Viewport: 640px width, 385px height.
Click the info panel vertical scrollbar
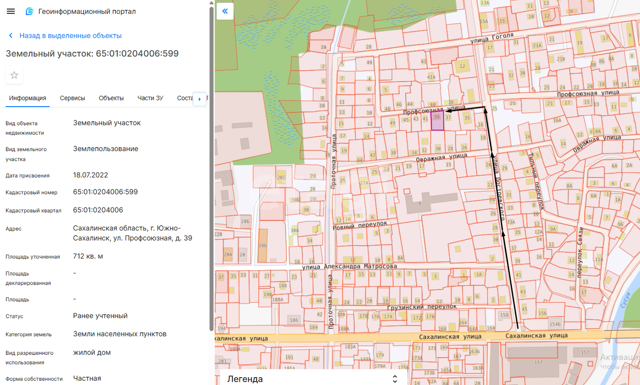pos(211,167)
